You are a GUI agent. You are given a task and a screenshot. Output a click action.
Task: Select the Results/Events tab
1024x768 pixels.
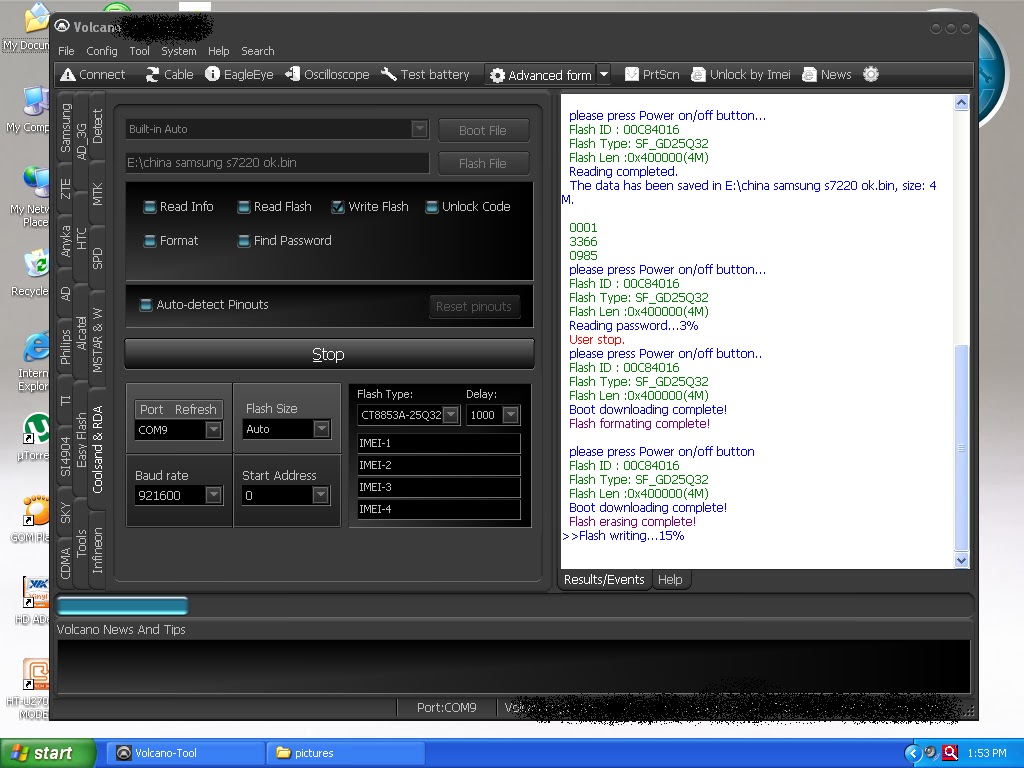(604, 580)
